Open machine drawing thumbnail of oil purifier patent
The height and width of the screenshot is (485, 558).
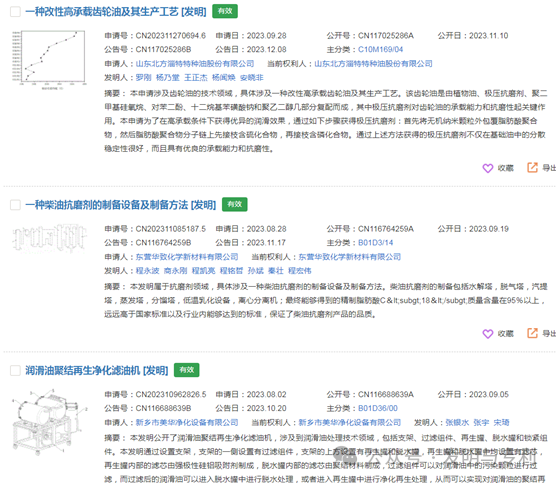click(x=49, y=422)
